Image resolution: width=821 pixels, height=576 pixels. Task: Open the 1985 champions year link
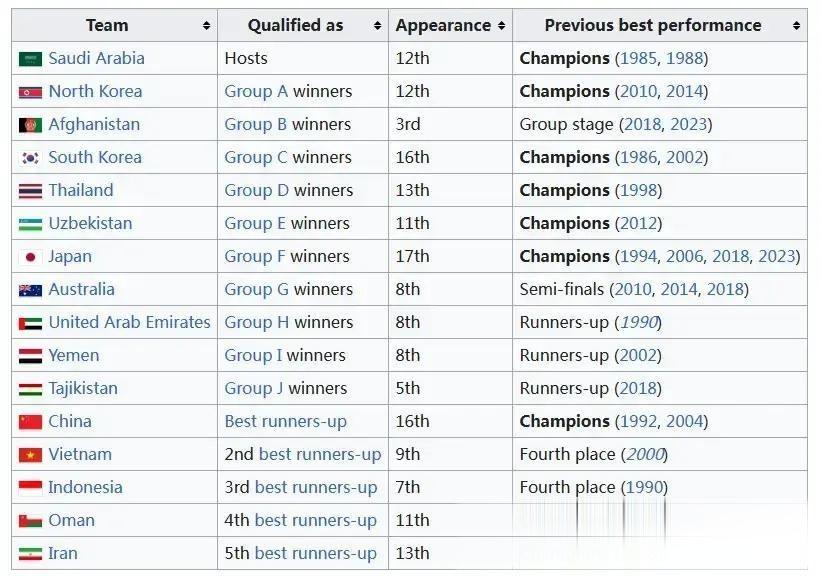tap(638, 59)
